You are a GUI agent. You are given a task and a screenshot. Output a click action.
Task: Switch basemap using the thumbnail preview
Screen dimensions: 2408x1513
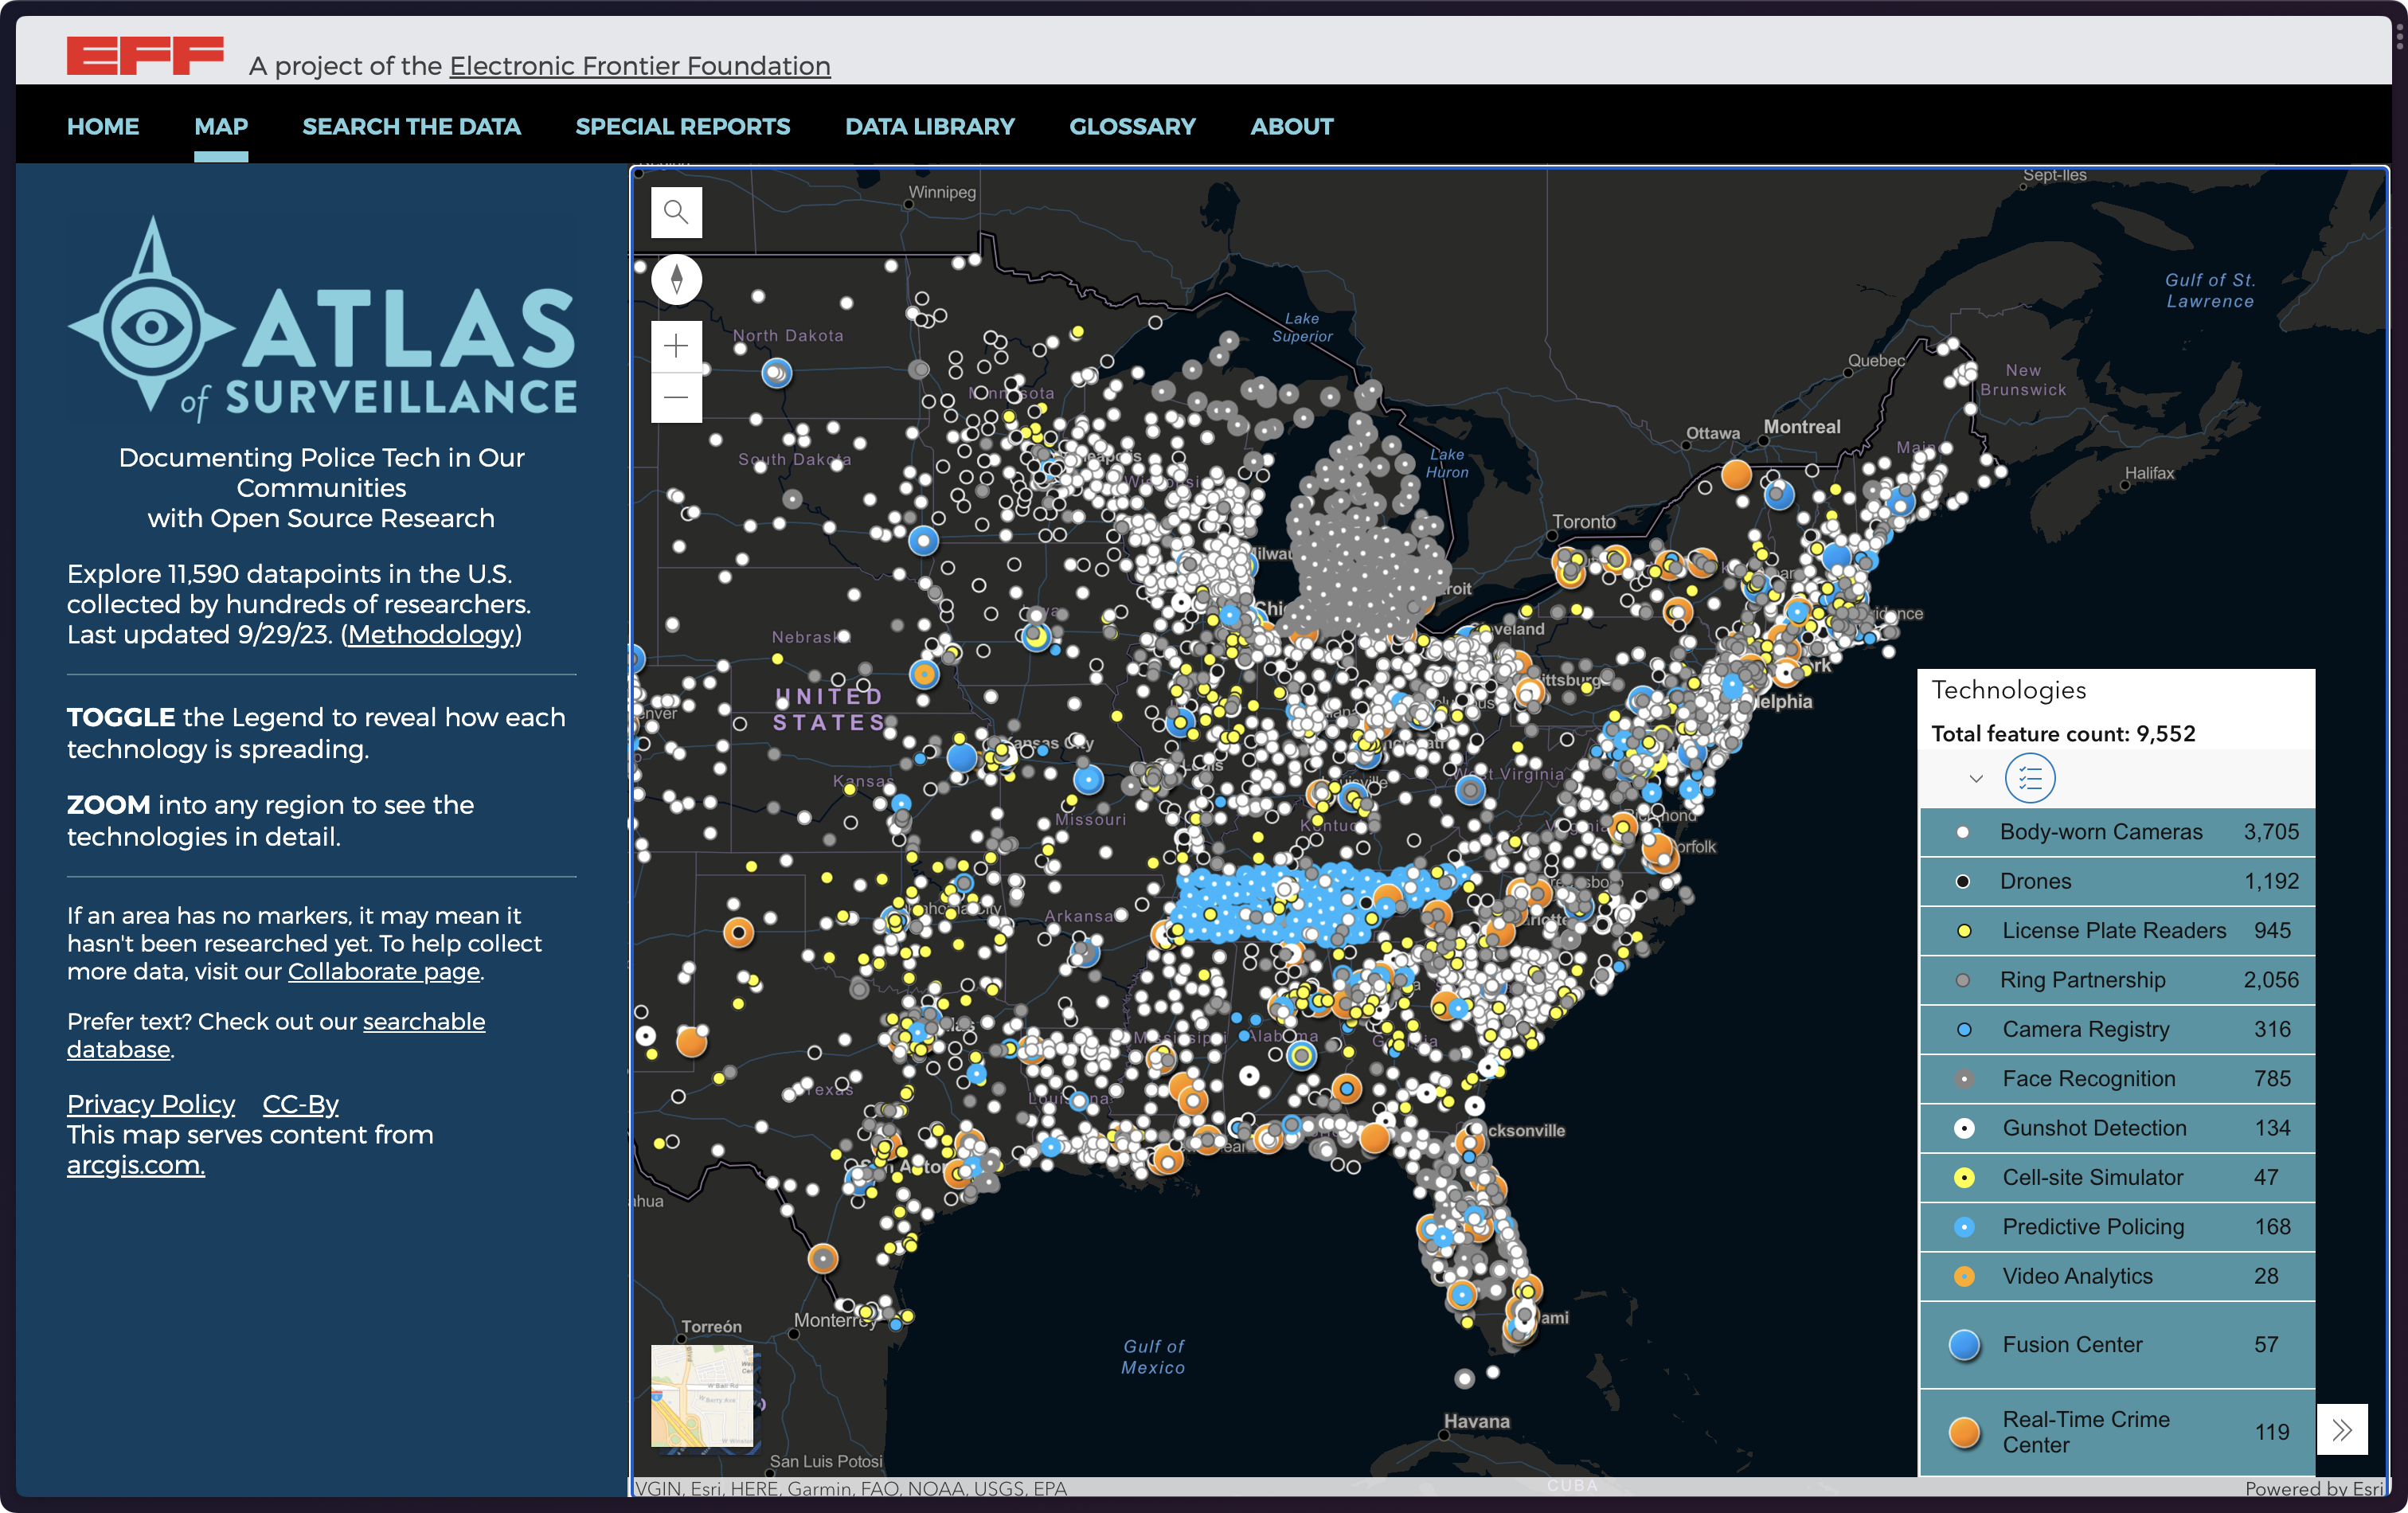703,1395
